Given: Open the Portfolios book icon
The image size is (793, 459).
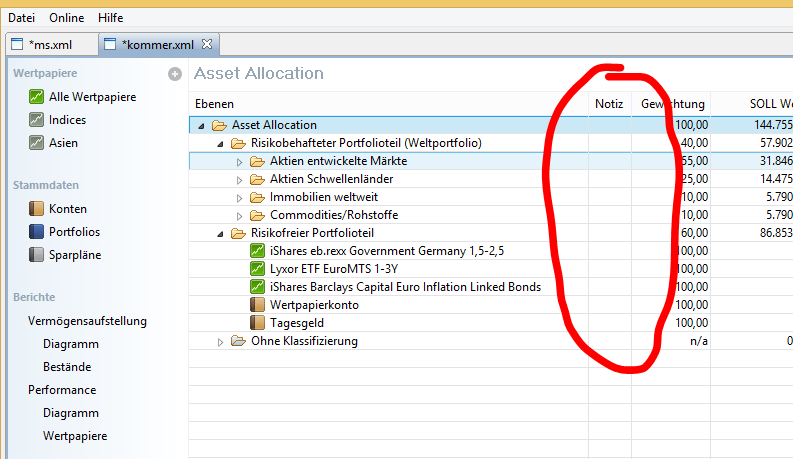Looking at the screenshot, I should [x=36, y=232].
